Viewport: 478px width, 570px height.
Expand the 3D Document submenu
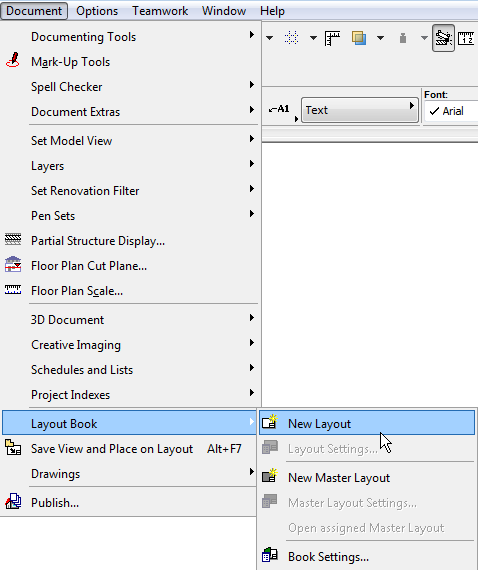(x=130, y=320)
